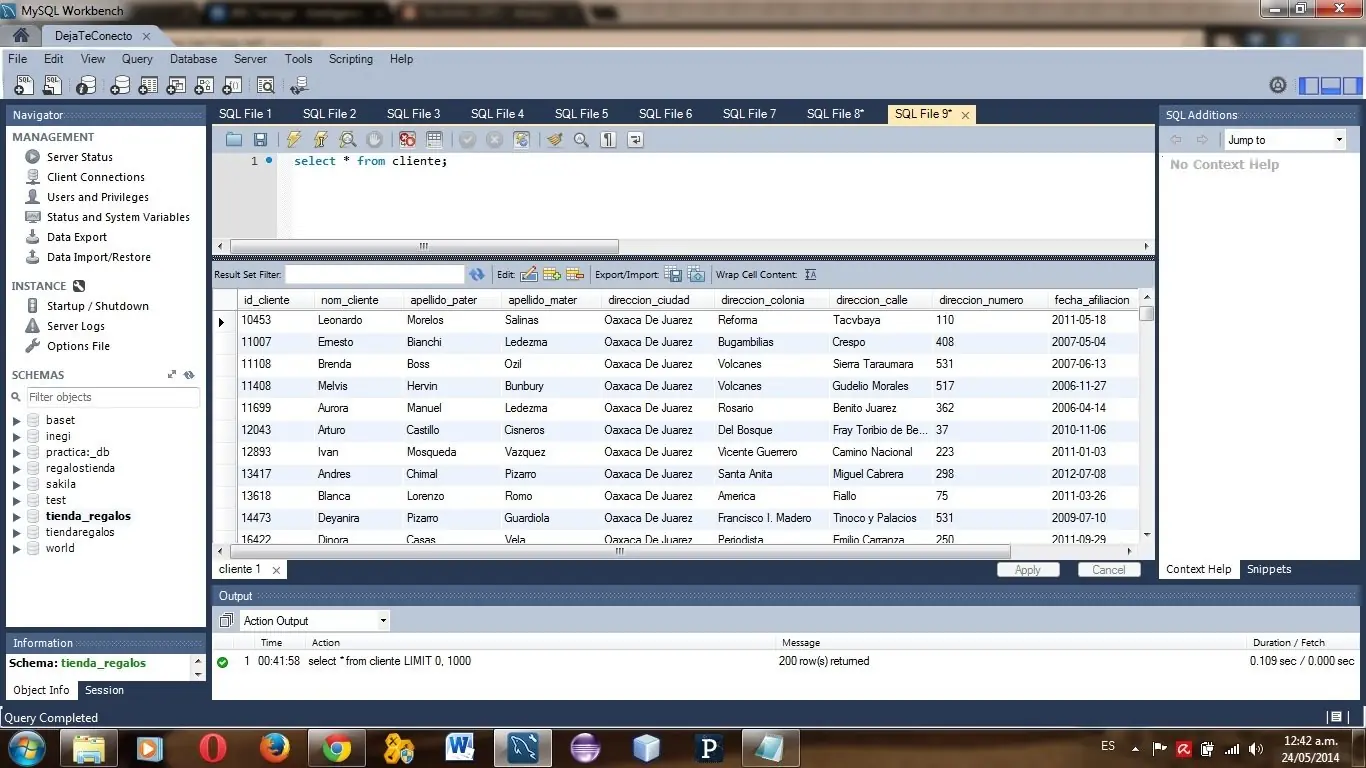Toggle invisible characters display with pilcrow icon
The width and height of the screenshot is (1366, 768).
coord(608,139)
